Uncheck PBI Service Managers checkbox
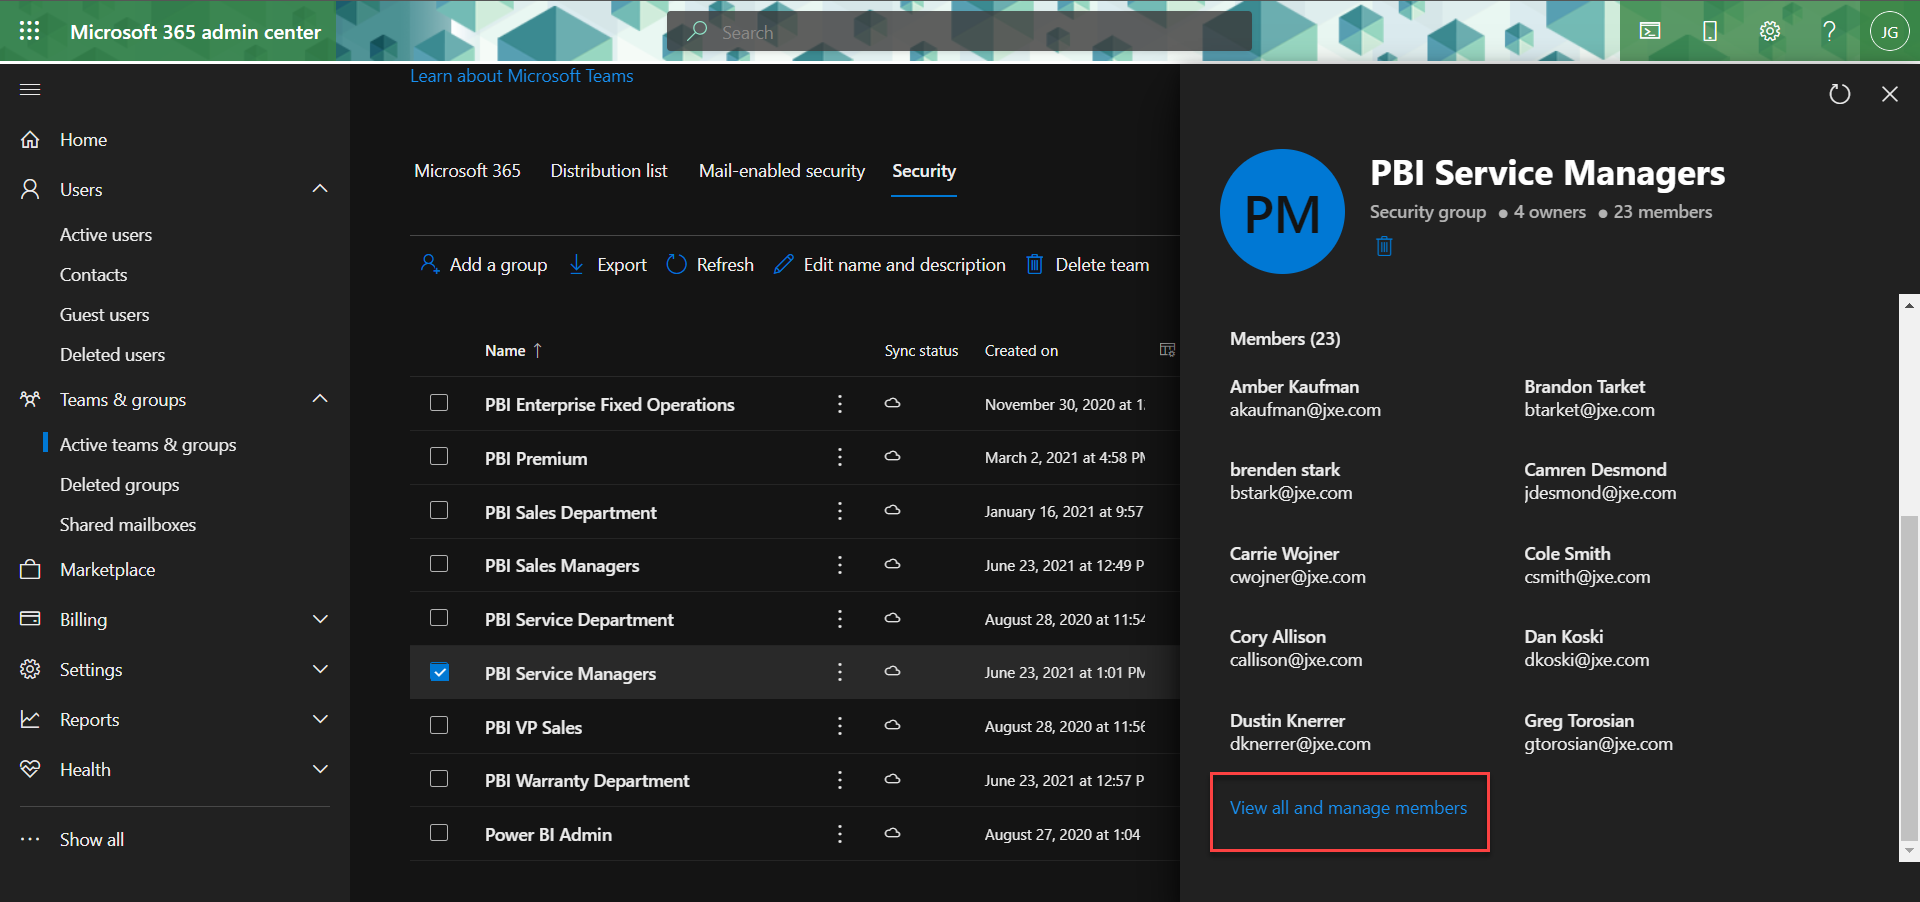1920x902 pixels. (x=439, y=672)
